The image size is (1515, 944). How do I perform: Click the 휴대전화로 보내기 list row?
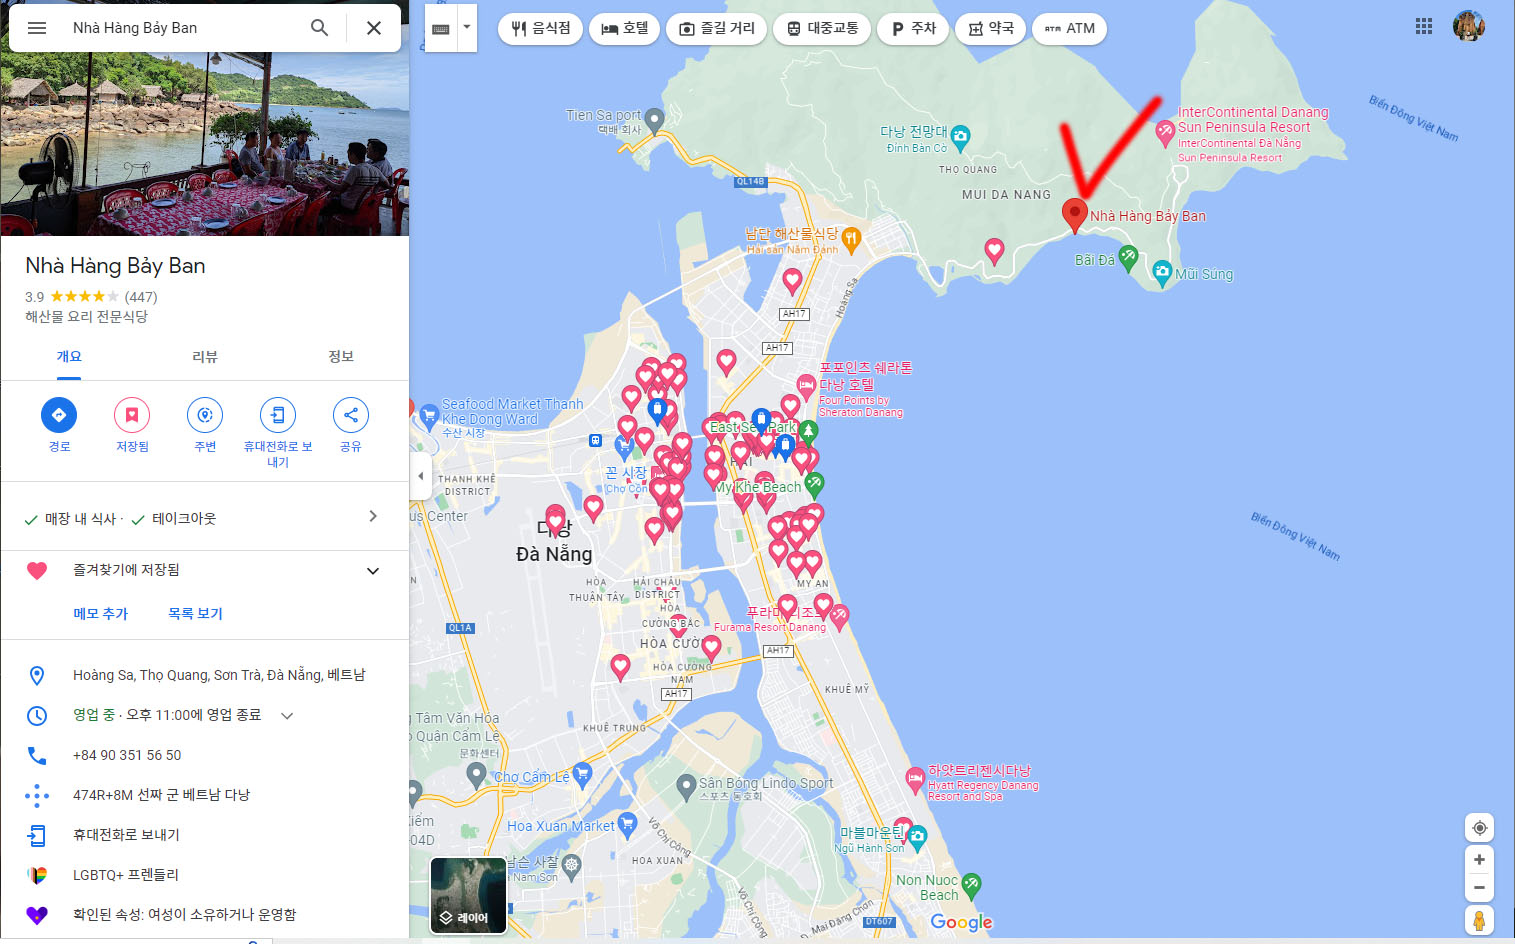pyautogui.click(x=205, y=835)
